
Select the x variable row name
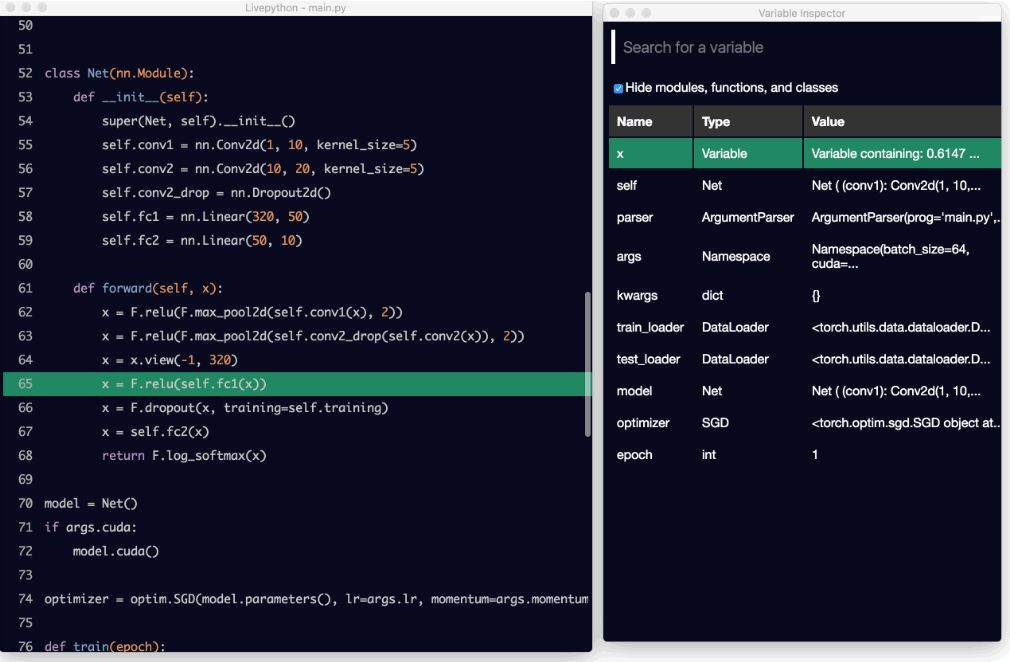point(651,154)
